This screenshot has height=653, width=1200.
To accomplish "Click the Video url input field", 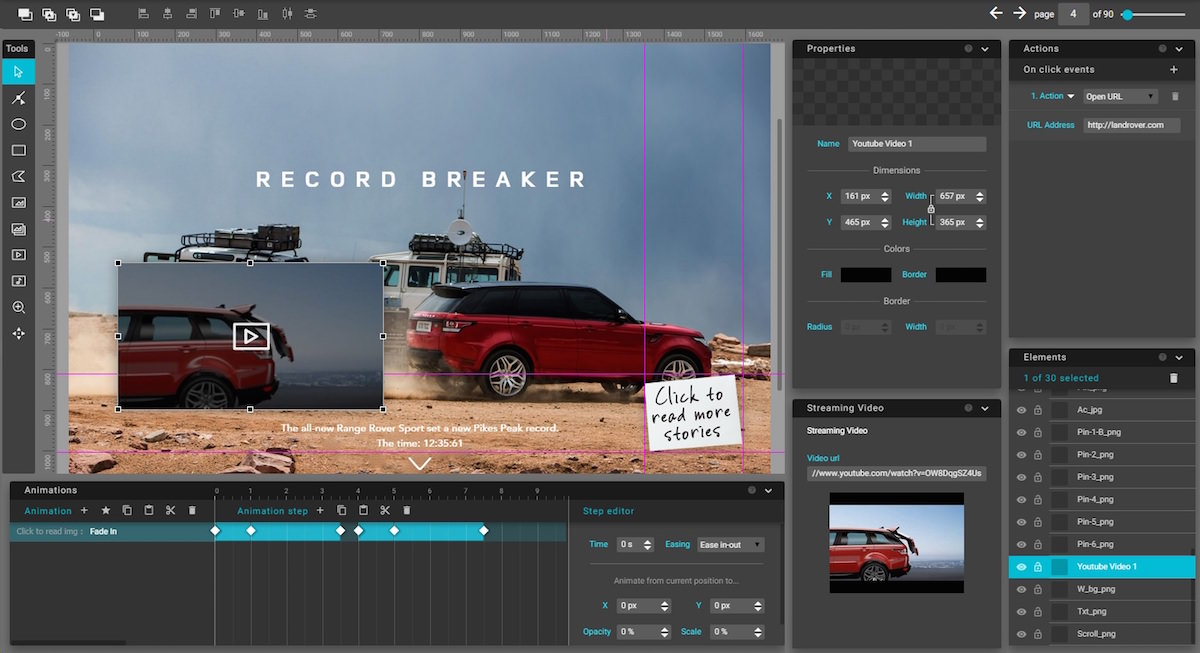I will point(897,473).
